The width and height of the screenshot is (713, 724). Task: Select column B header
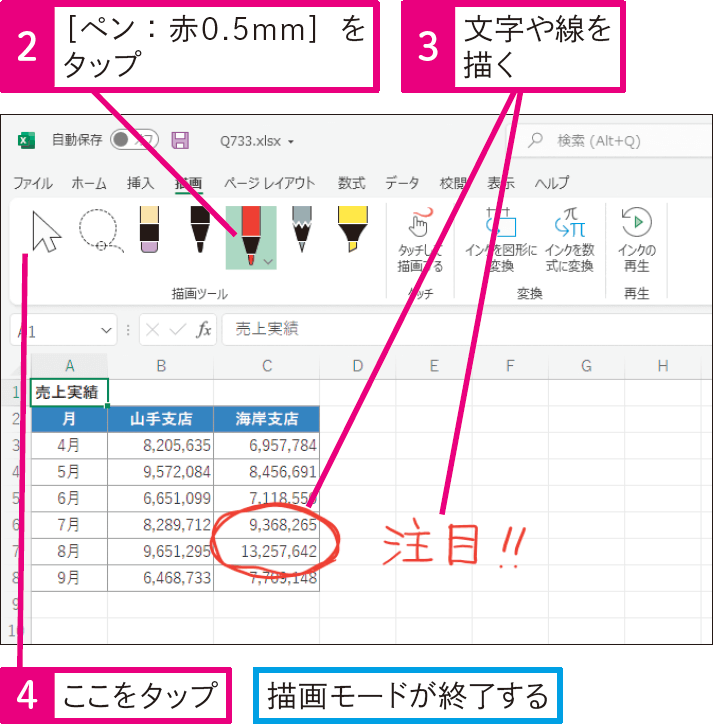pyautogui.click(x=161, y=366)
